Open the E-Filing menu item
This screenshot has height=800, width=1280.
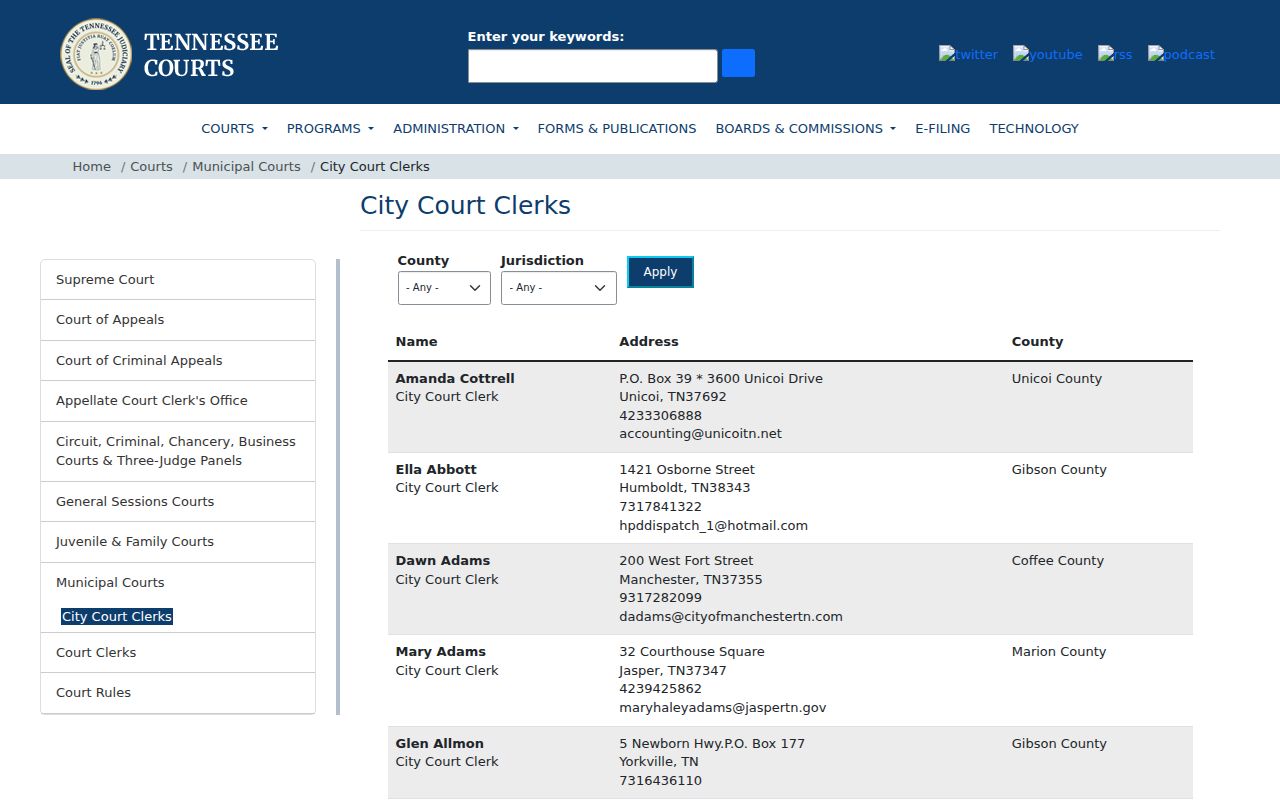point(943,128)
